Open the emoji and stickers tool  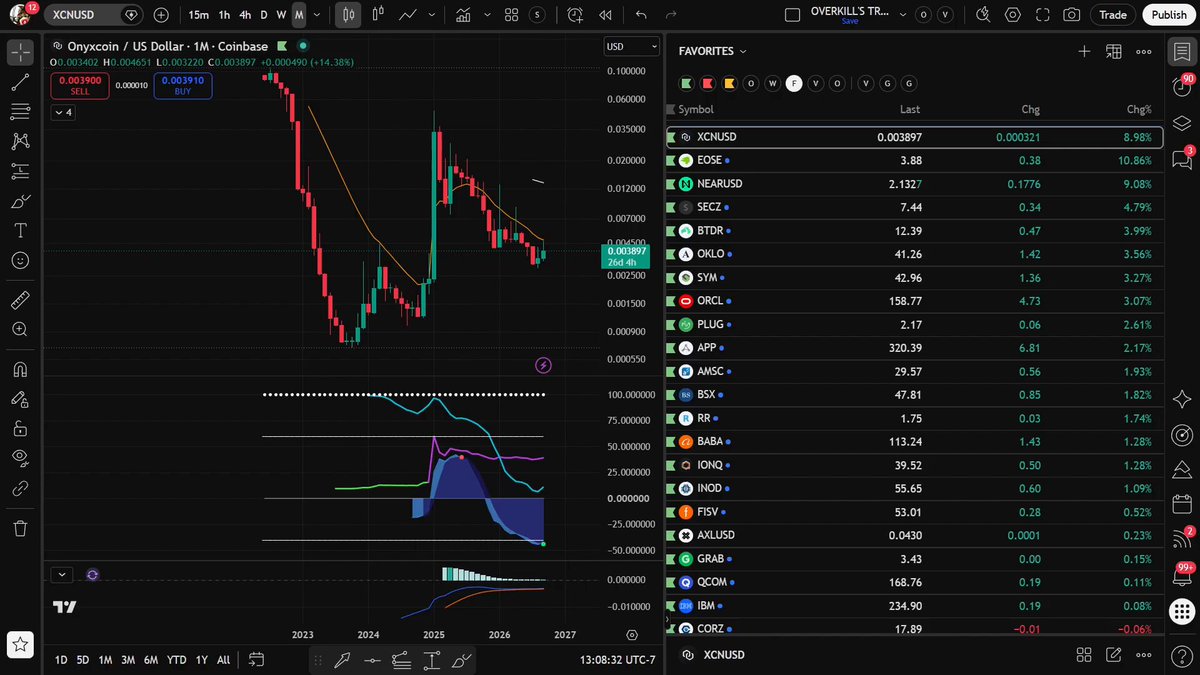(20, 260)
